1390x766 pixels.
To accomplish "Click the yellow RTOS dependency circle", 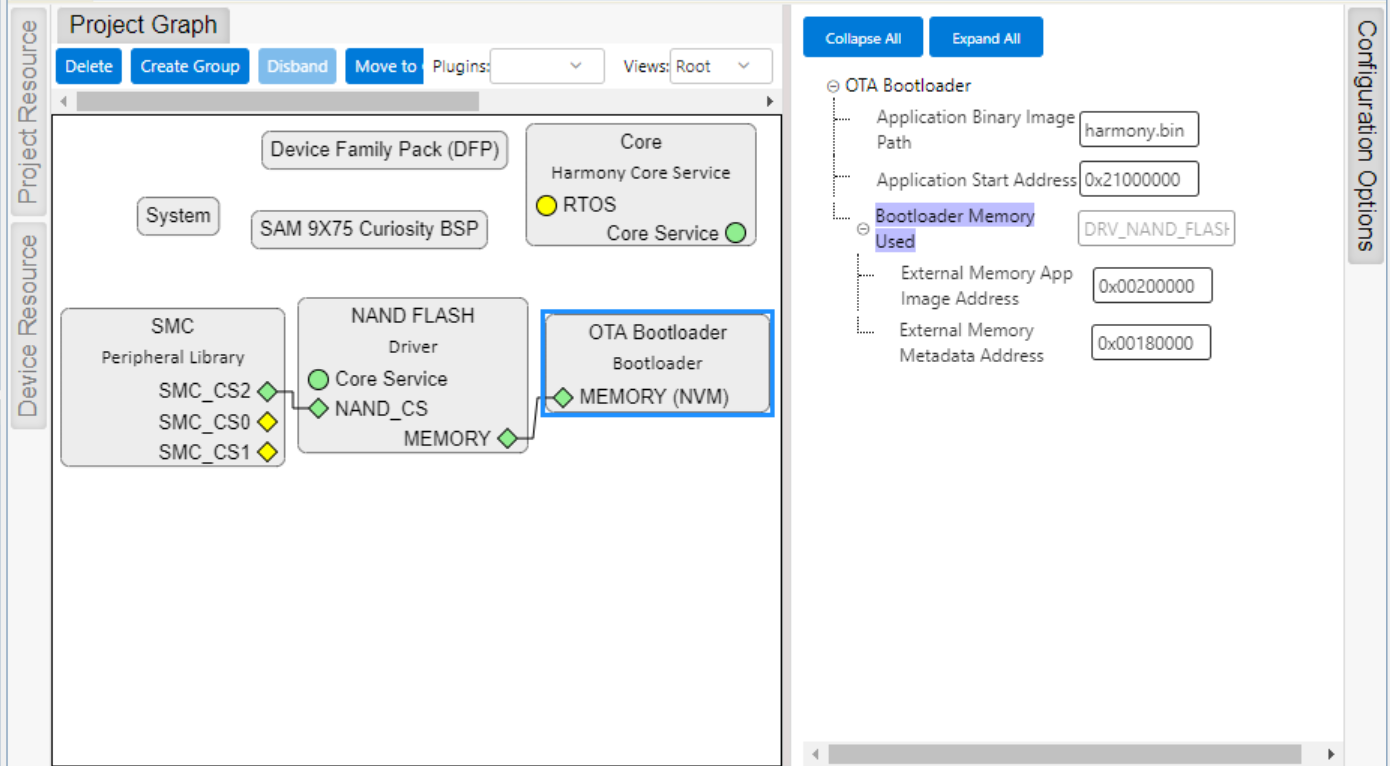I will 546,205.
